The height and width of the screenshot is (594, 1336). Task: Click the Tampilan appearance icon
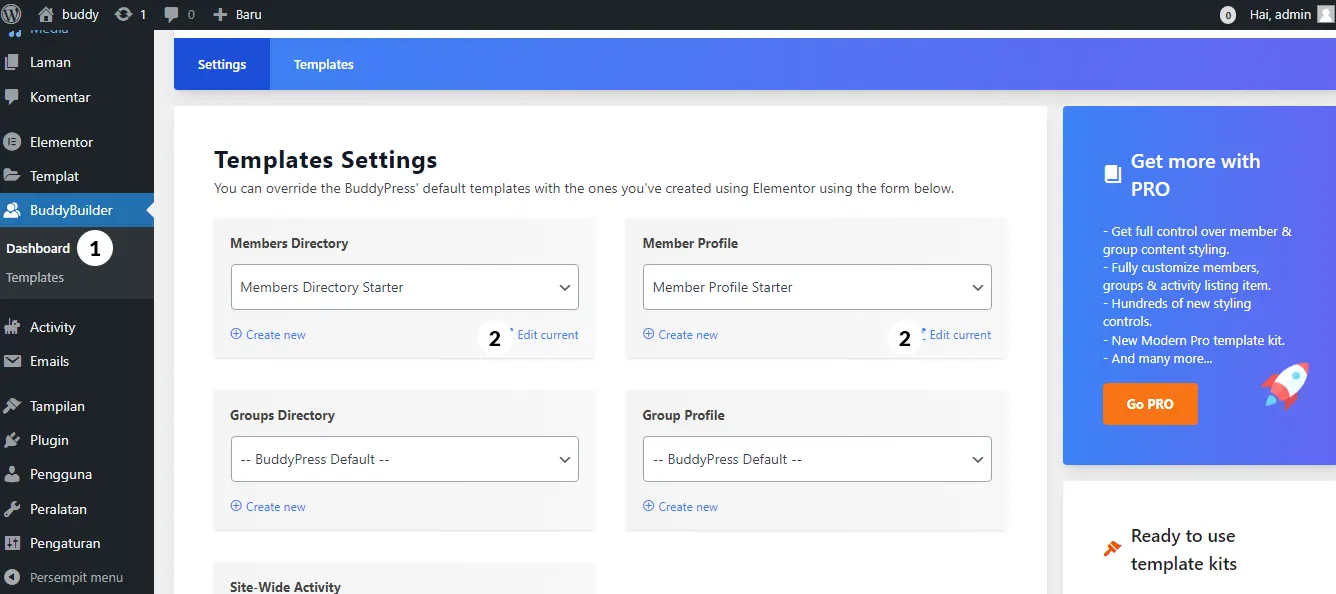tap(12, 406)
